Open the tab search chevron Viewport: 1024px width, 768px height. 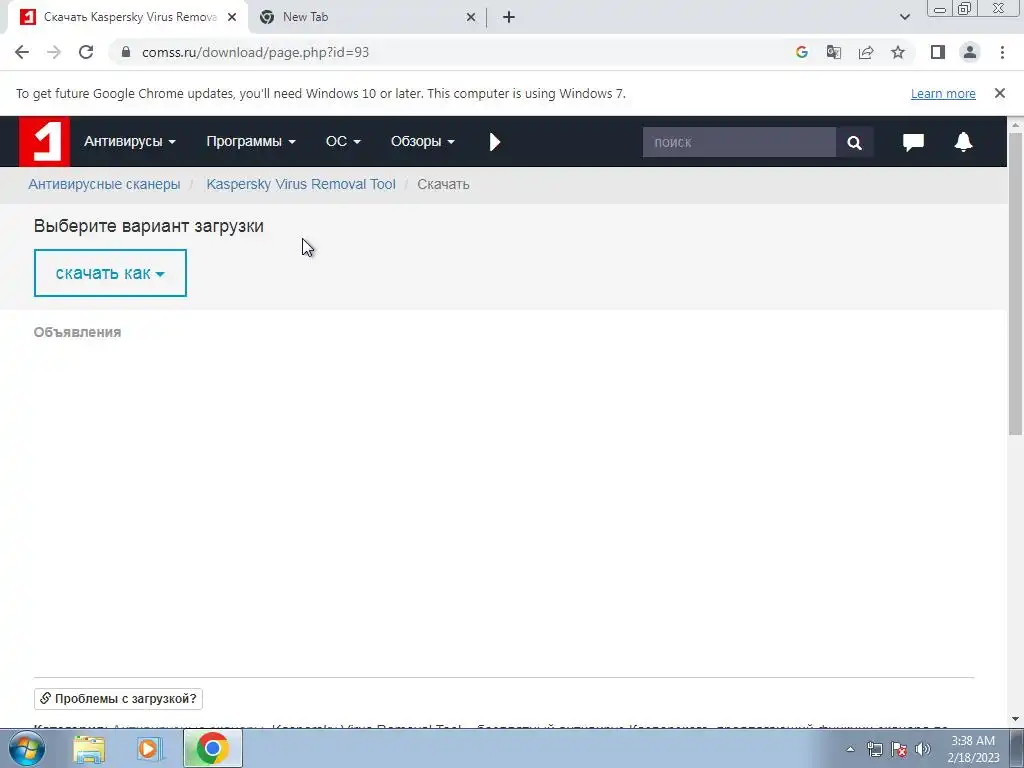click(904, 17)
